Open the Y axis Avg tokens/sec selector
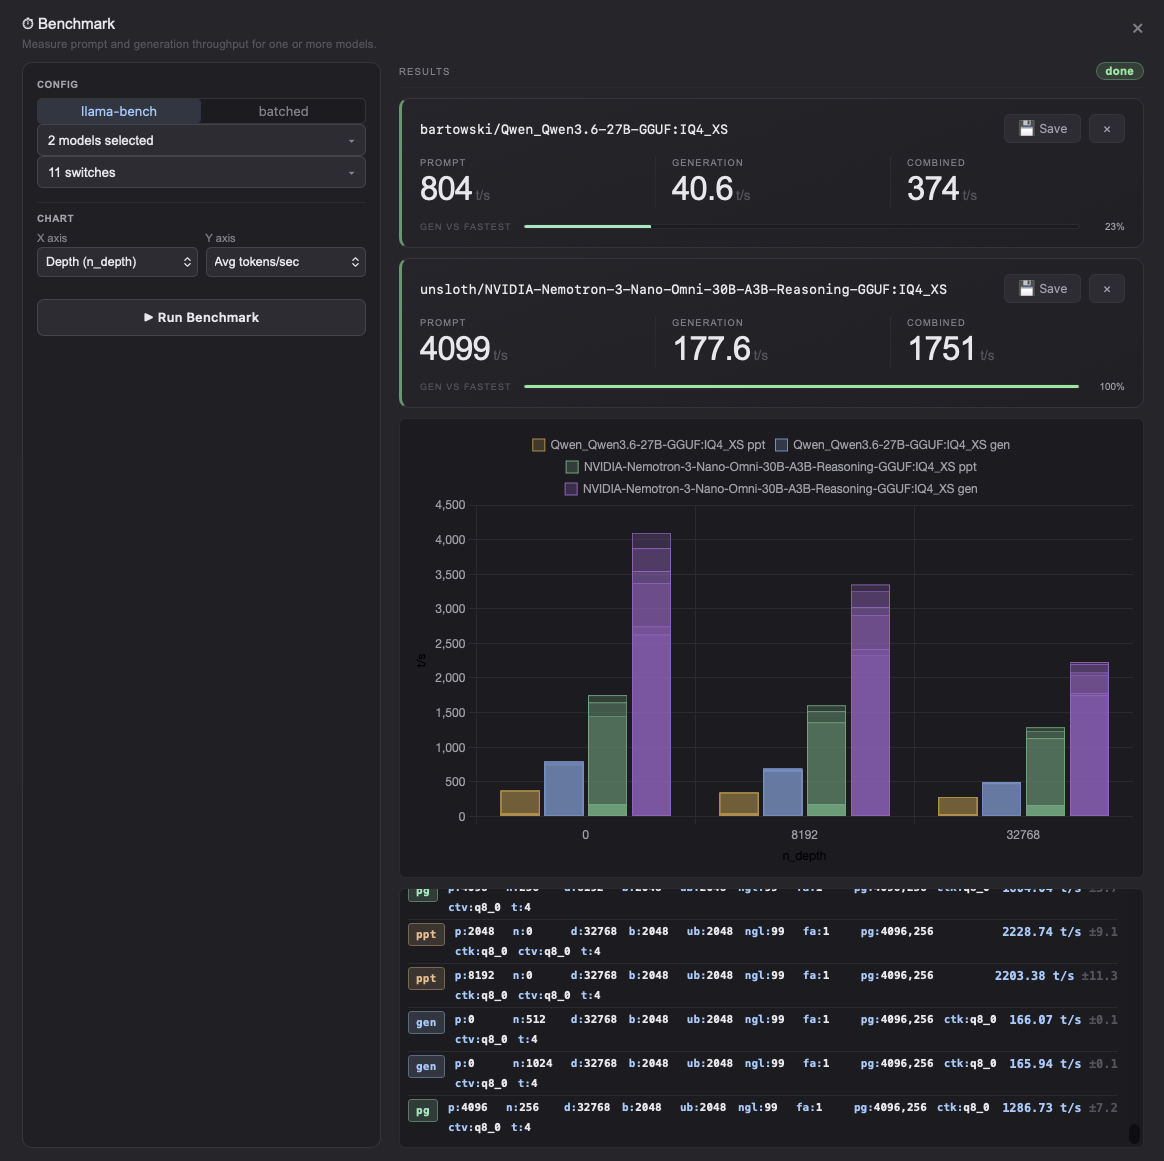Screen dimensions: 1164x1161 point(285,262)
